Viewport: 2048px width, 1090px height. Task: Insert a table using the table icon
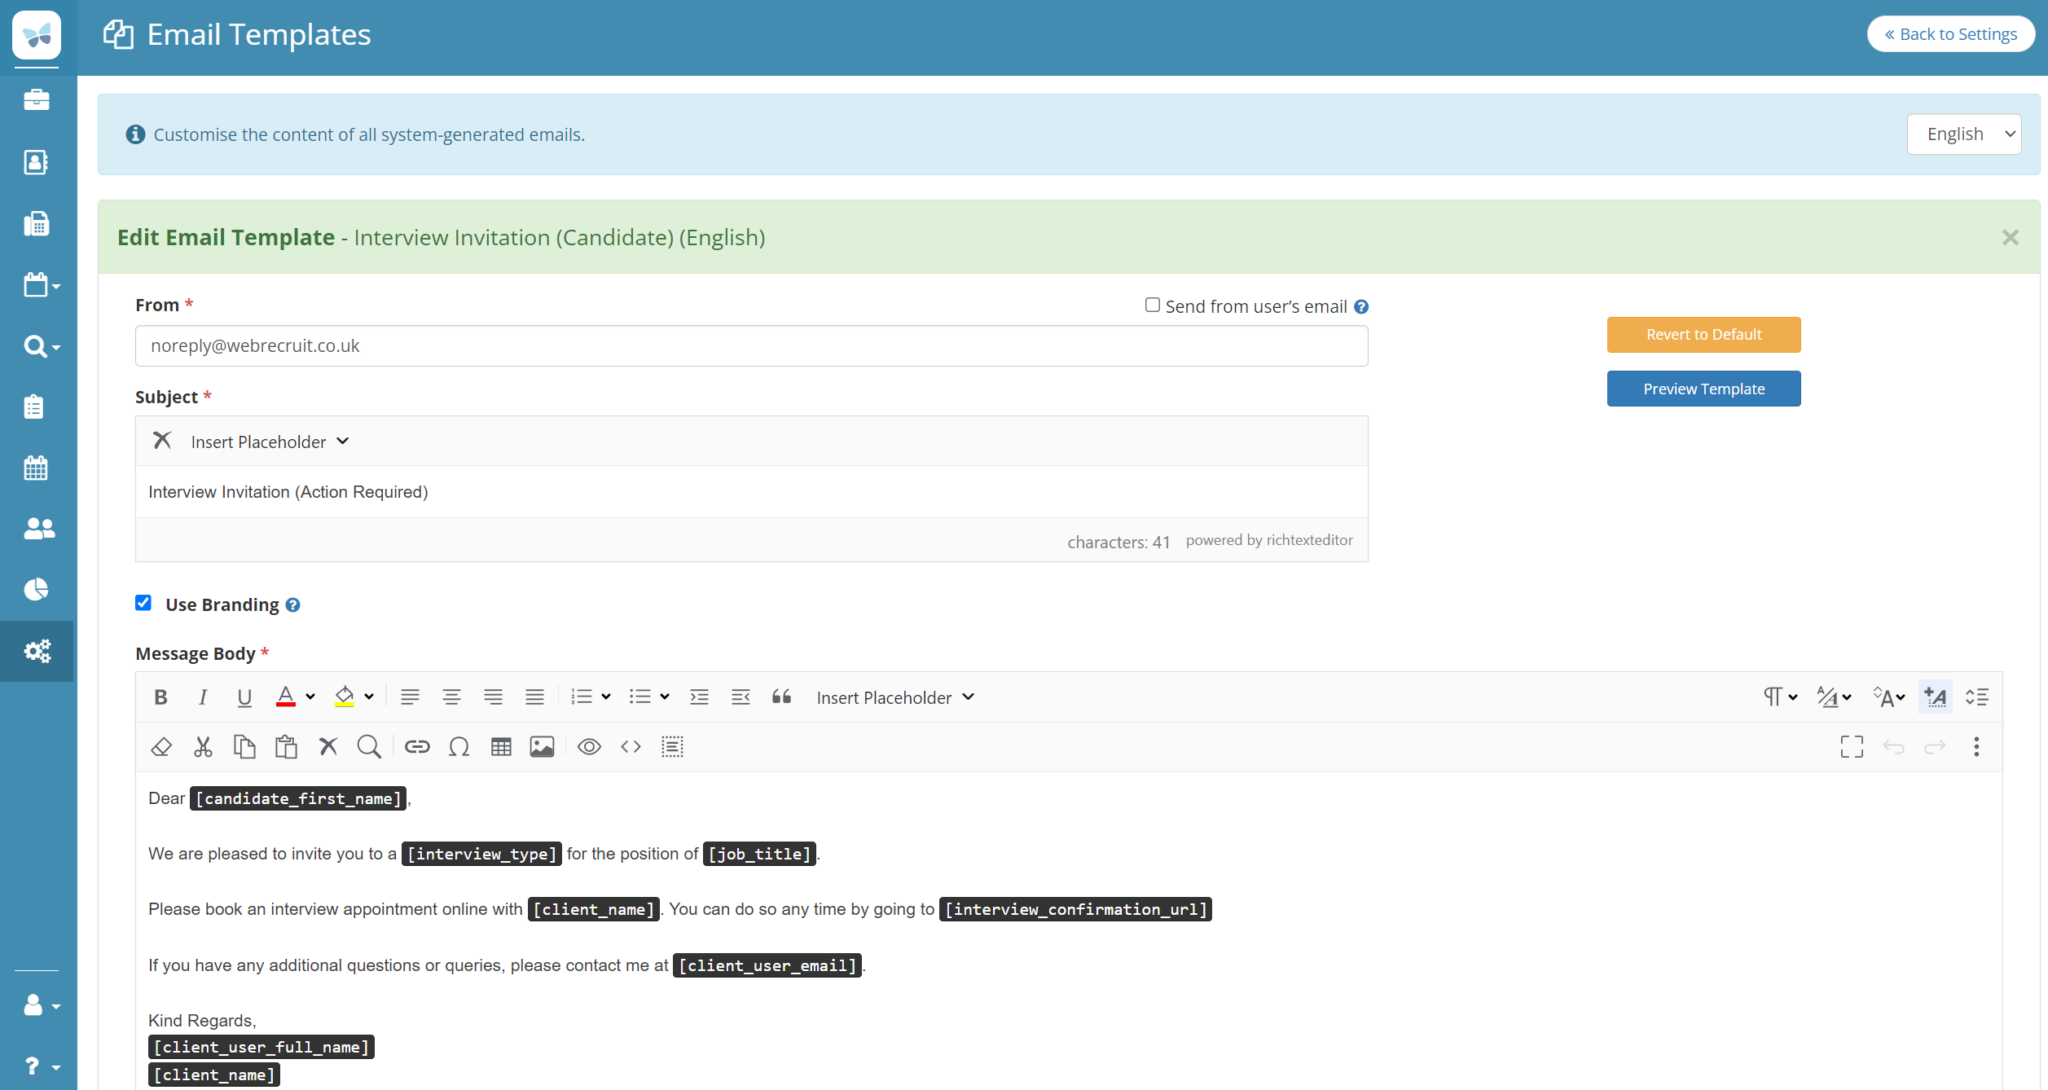[501, 747]
